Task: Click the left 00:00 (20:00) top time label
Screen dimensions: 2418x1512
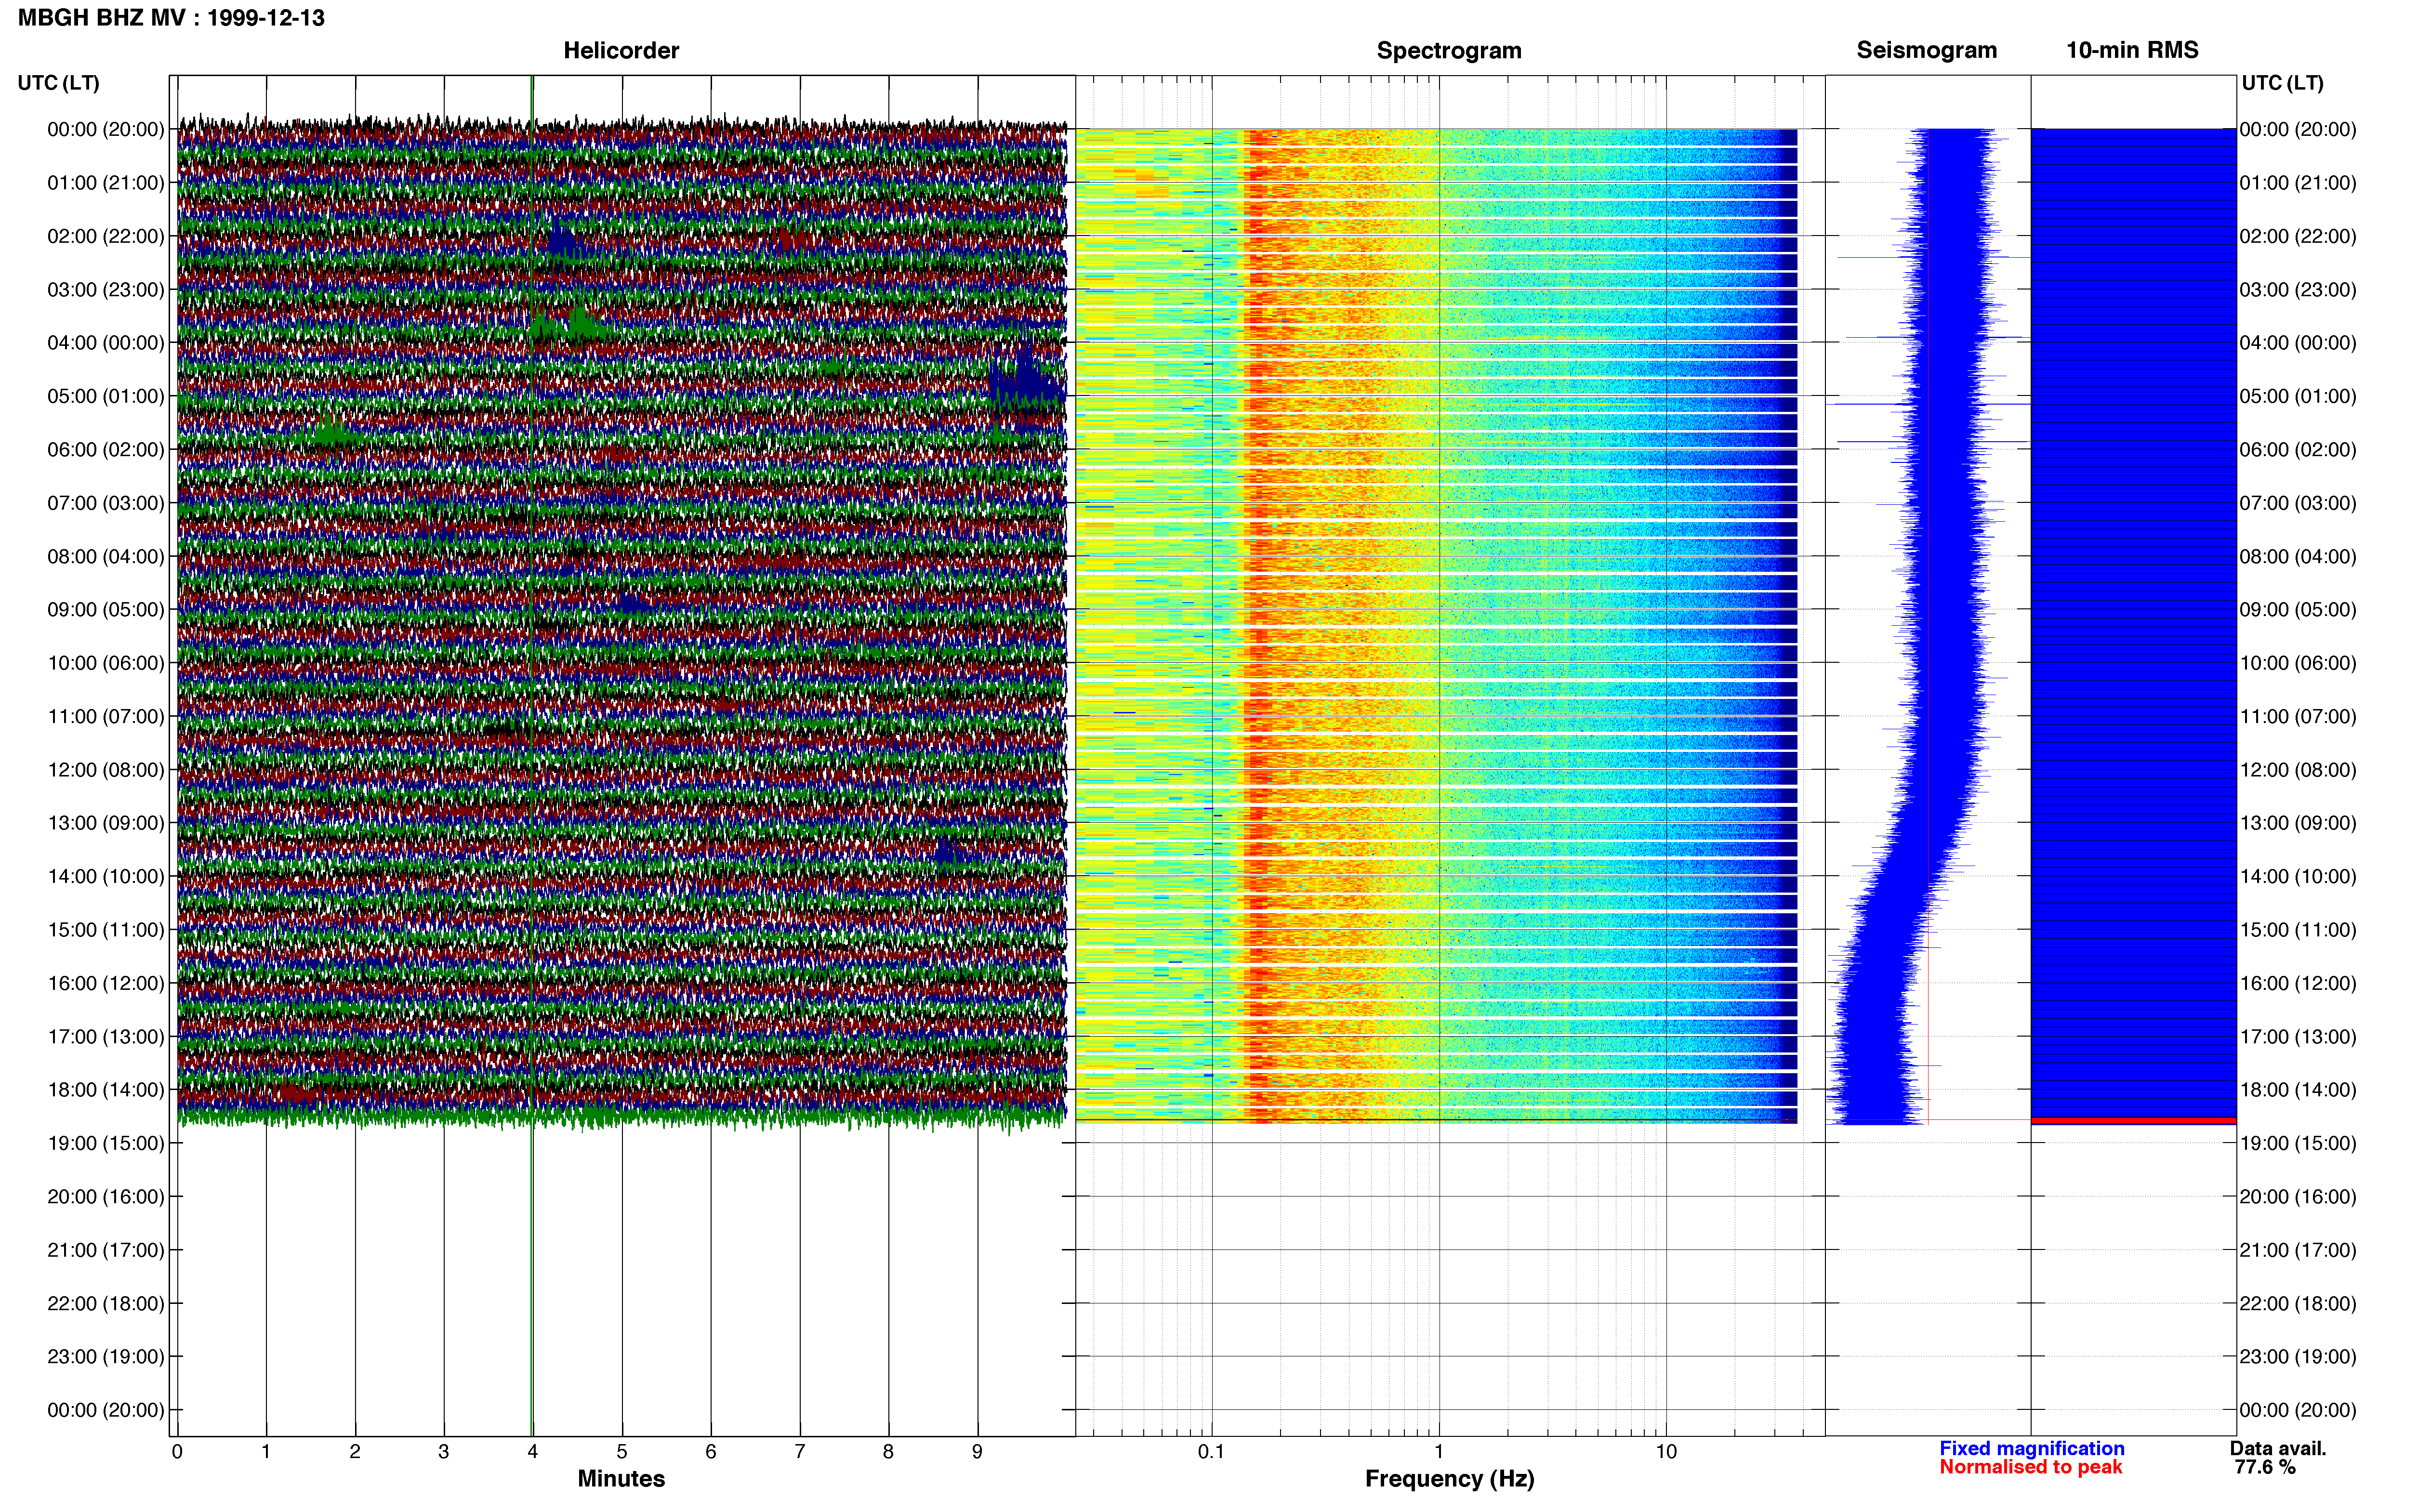Action: click(x=106, y=129)
